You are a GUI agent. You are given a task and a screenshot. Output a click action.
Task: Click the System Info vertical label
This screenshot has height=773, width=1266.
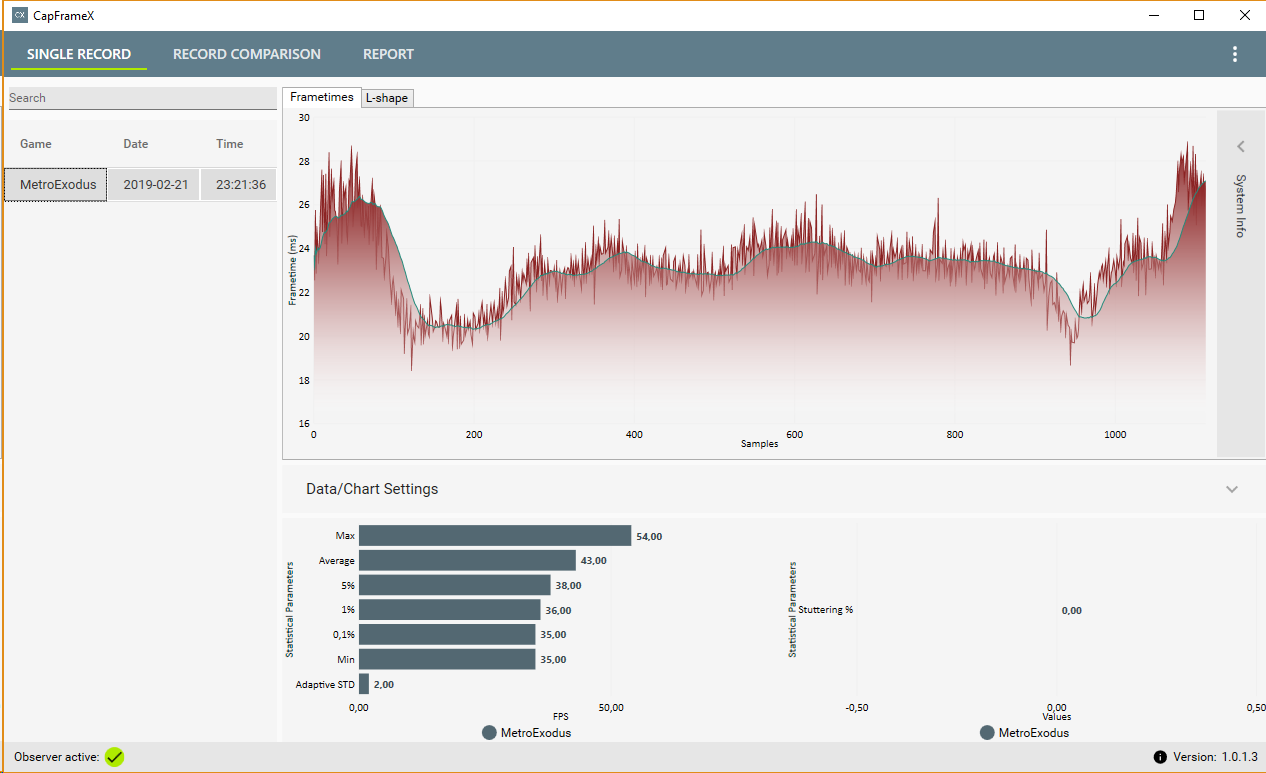[x=1241, y=206]
